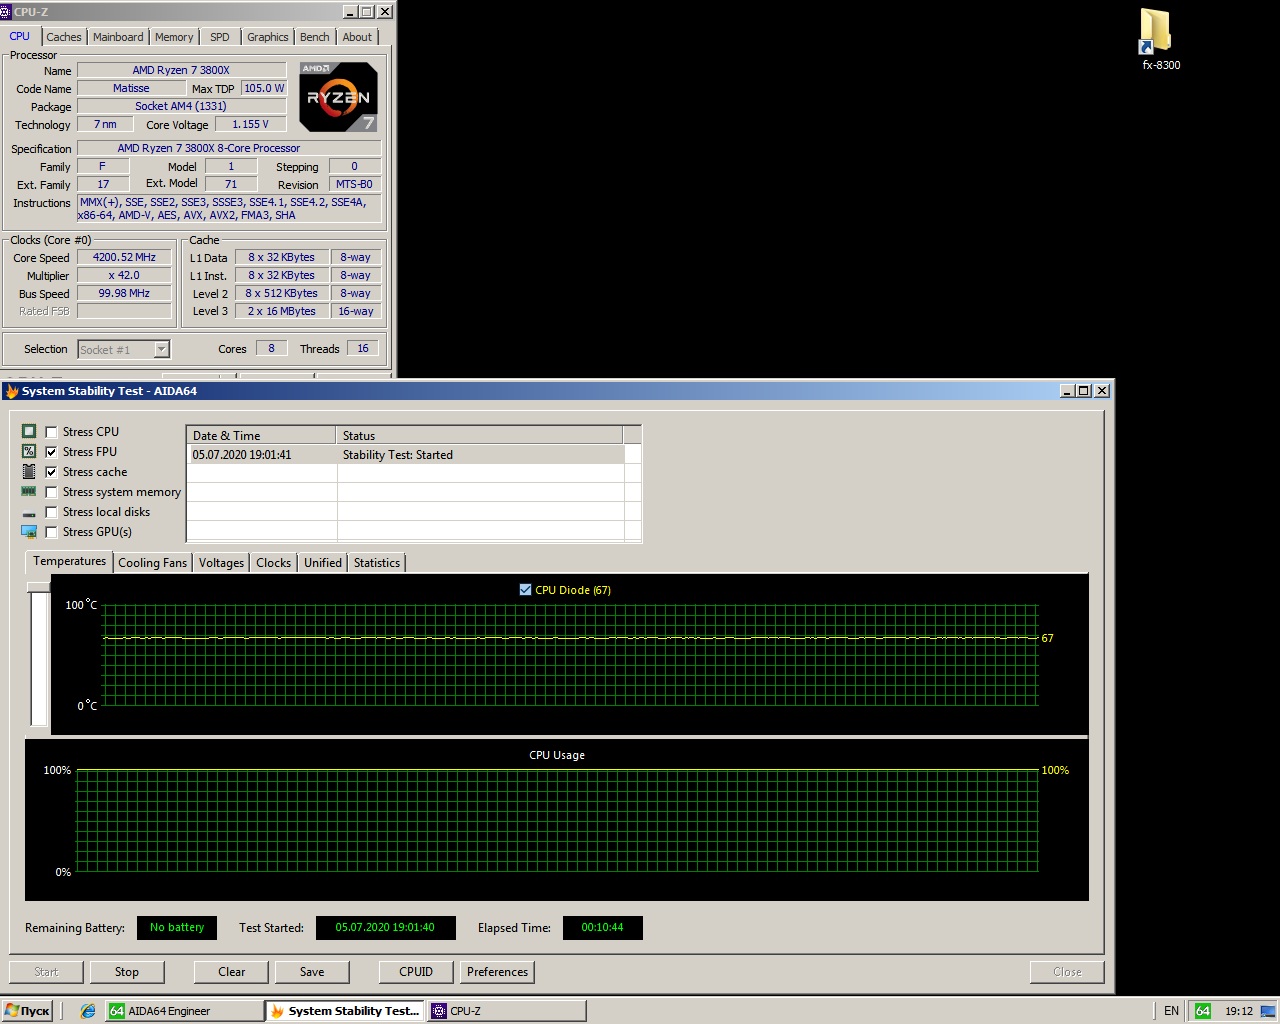Click the Elapsed Time display
The height and width of the screenshot is (1024, 1280).
[x=602, y=928]
